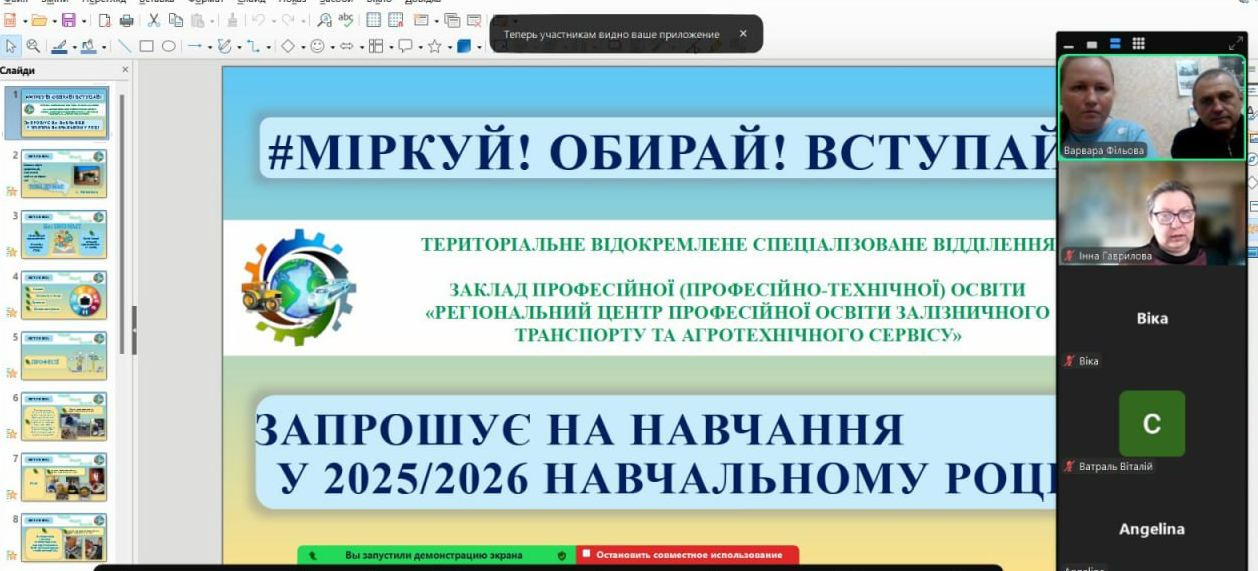Switch Zoom panel to gallery grid view

point(1138,43)
